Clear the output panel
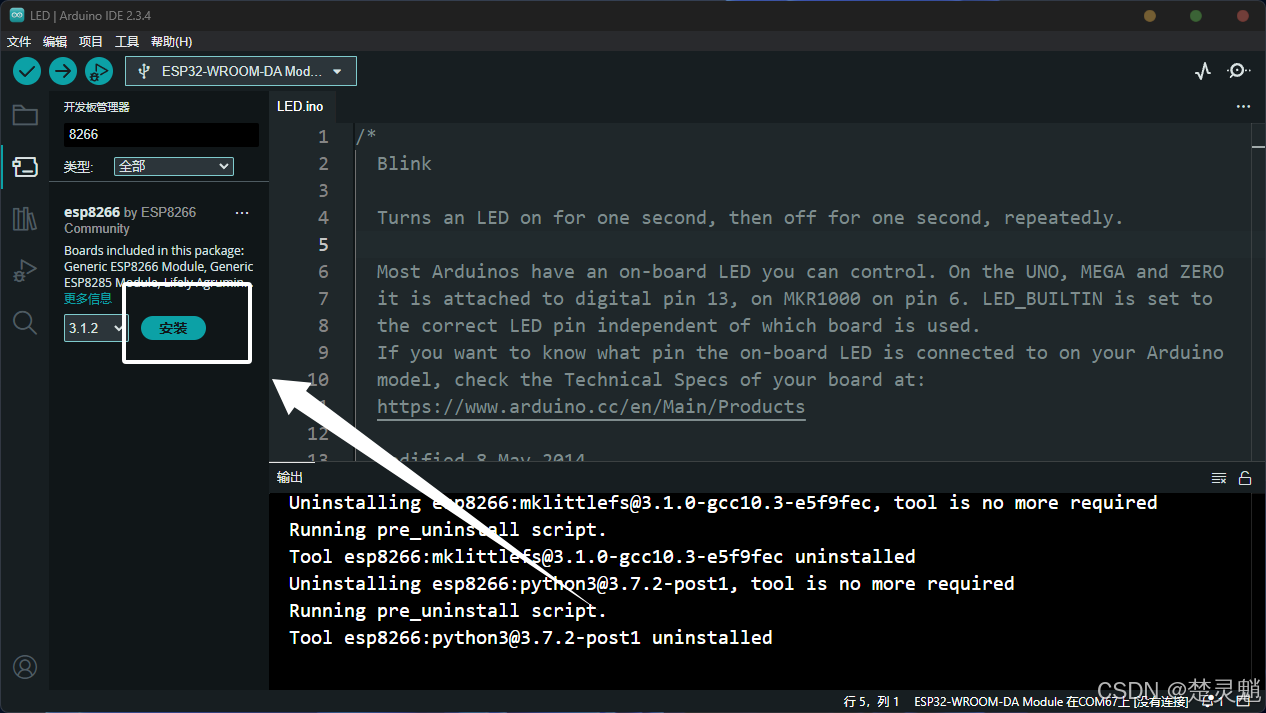This screenshot has height=713, width=1266. [x=1219, y=478]
